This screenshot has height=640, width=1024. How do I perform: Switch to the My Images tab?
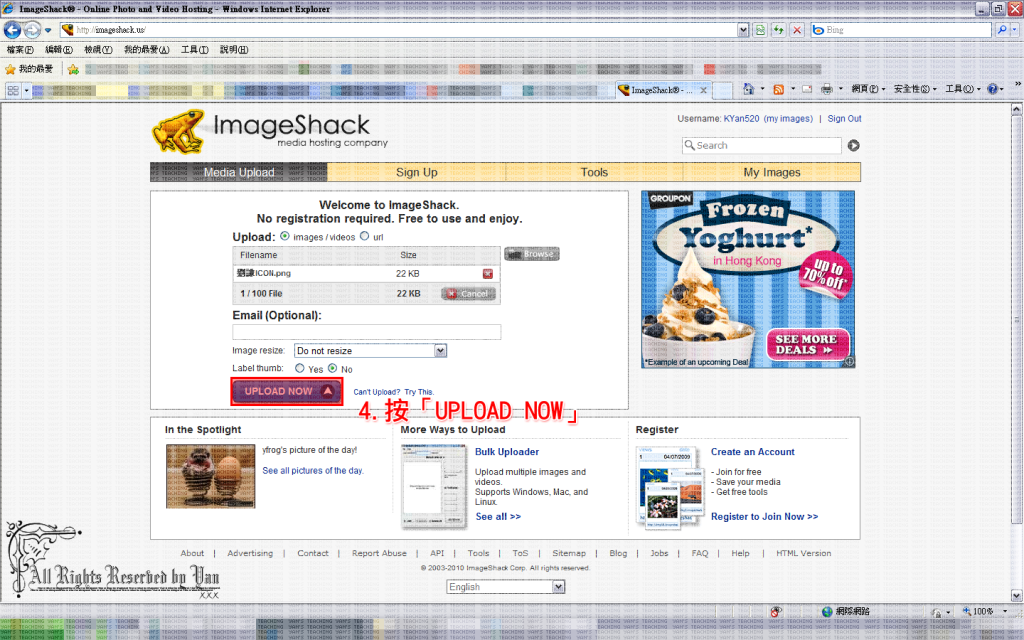coord(772,172)
